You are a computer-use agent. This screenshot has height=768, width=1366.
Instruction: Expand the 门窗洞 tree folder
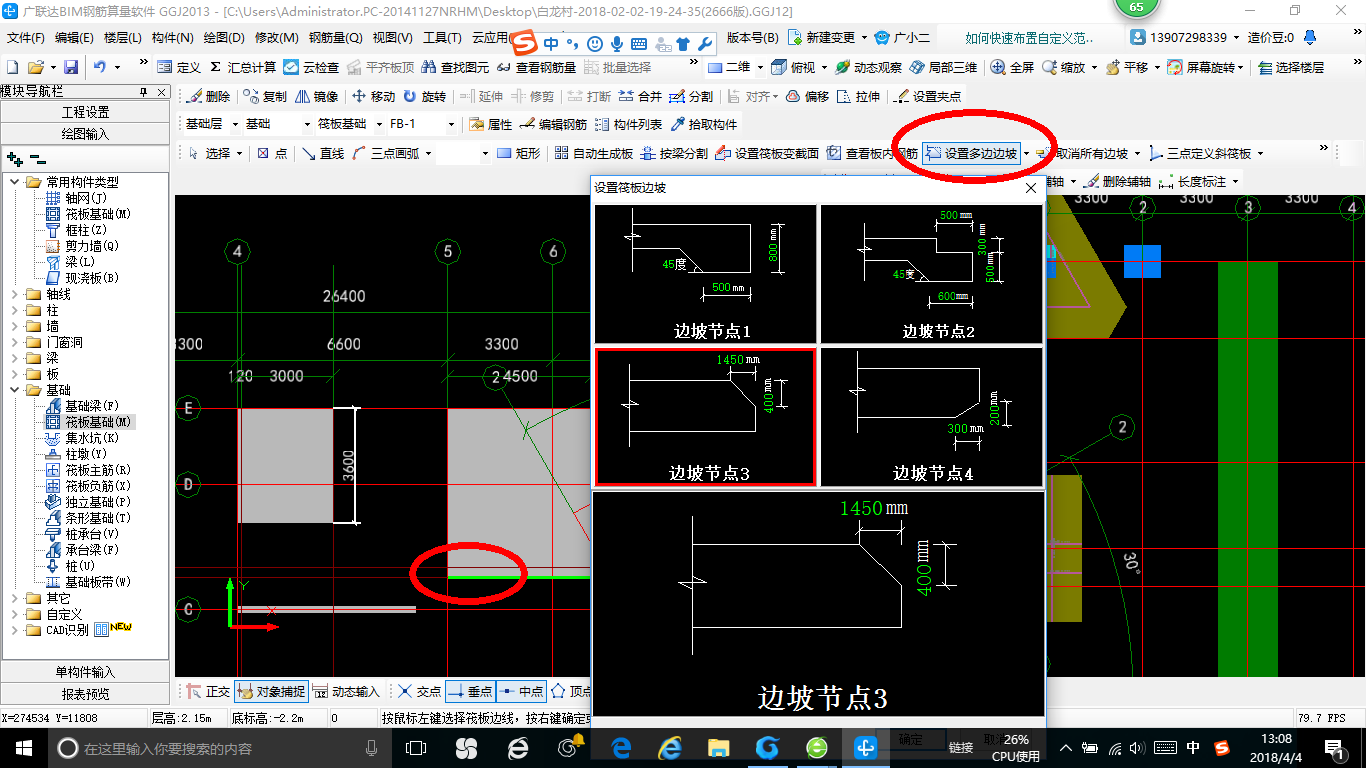pos(15,342)
